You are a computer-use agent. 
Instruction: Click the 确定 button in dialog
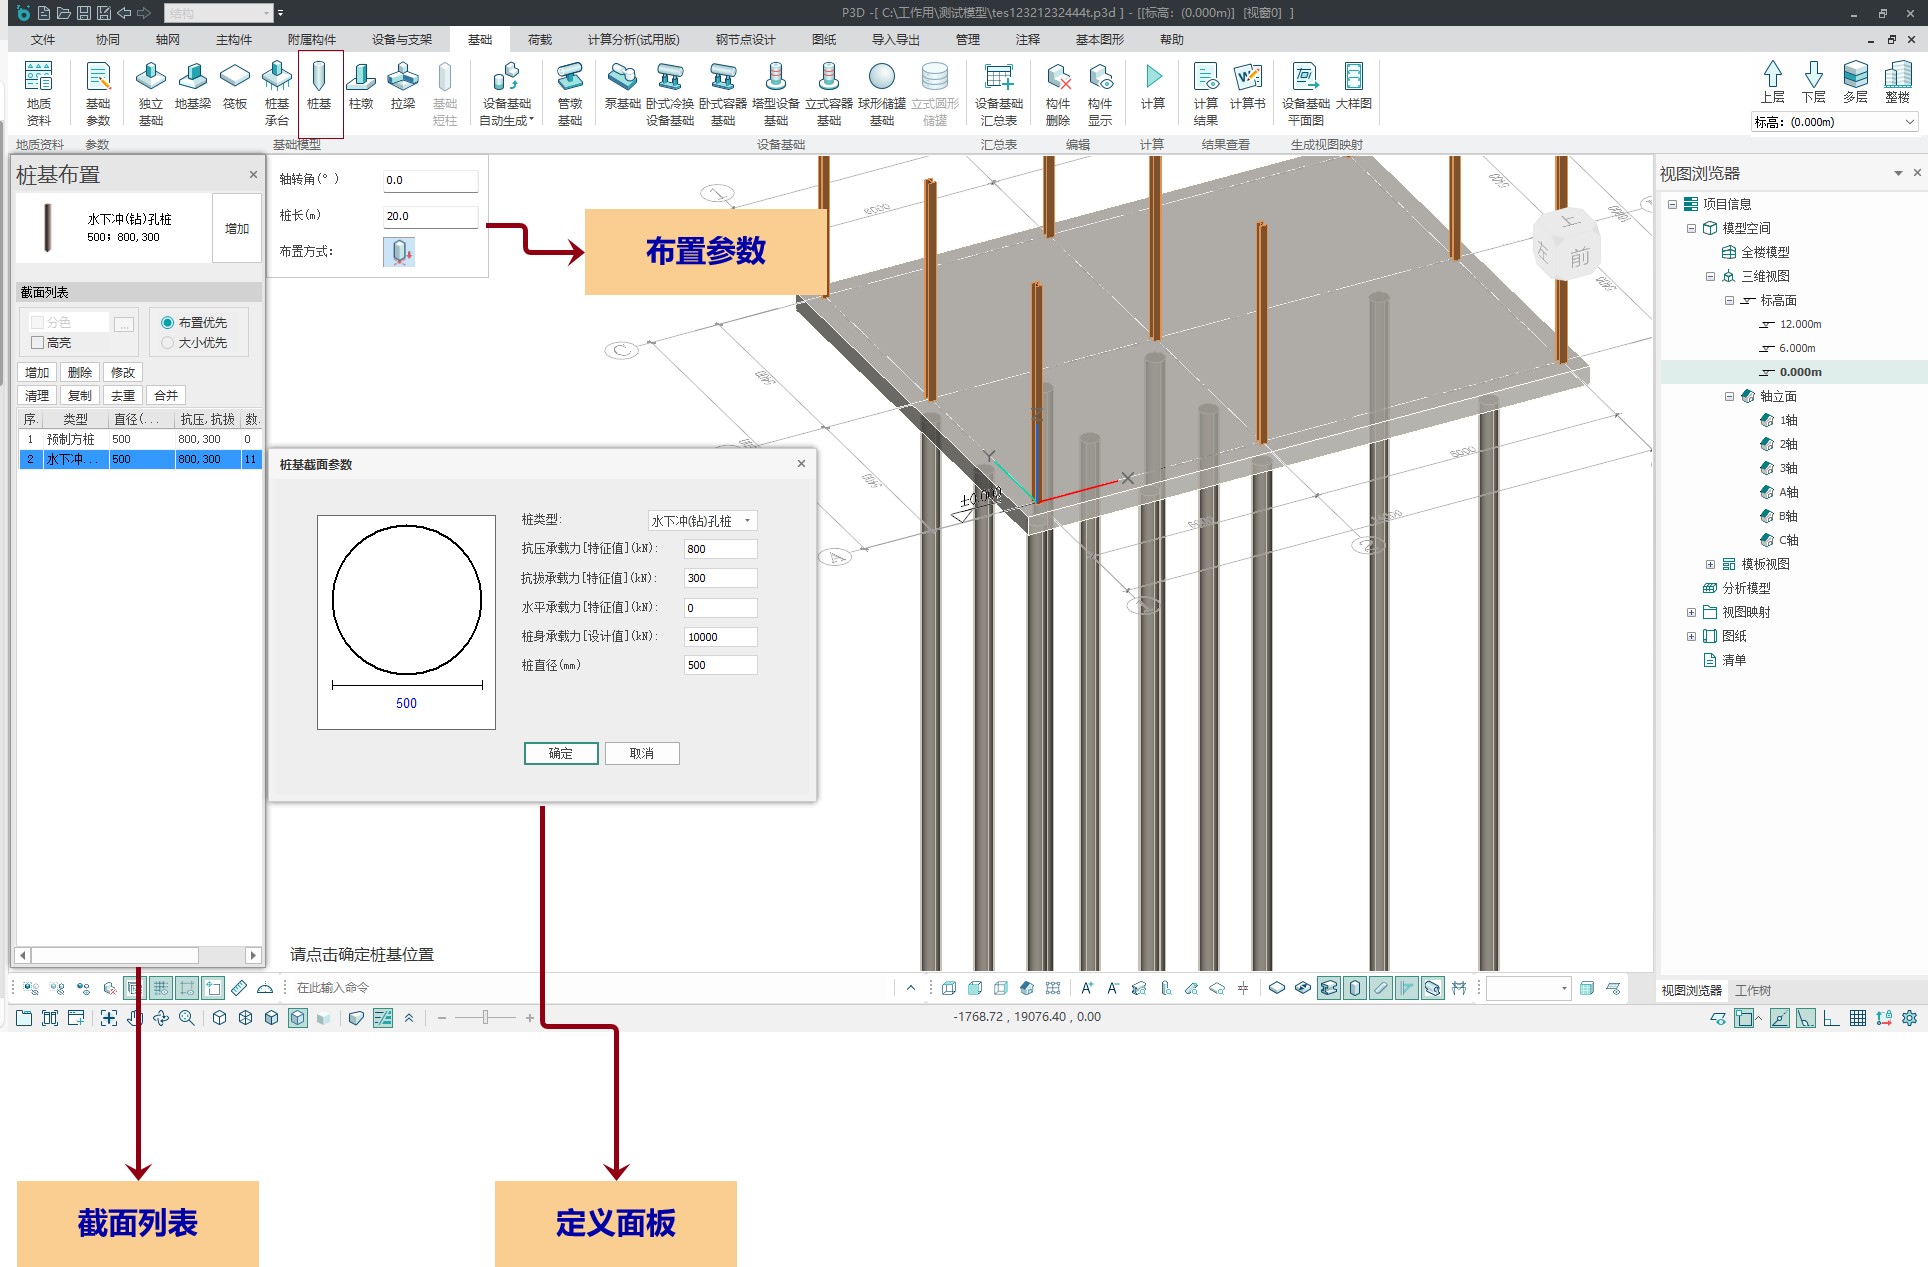pos(561,753)
